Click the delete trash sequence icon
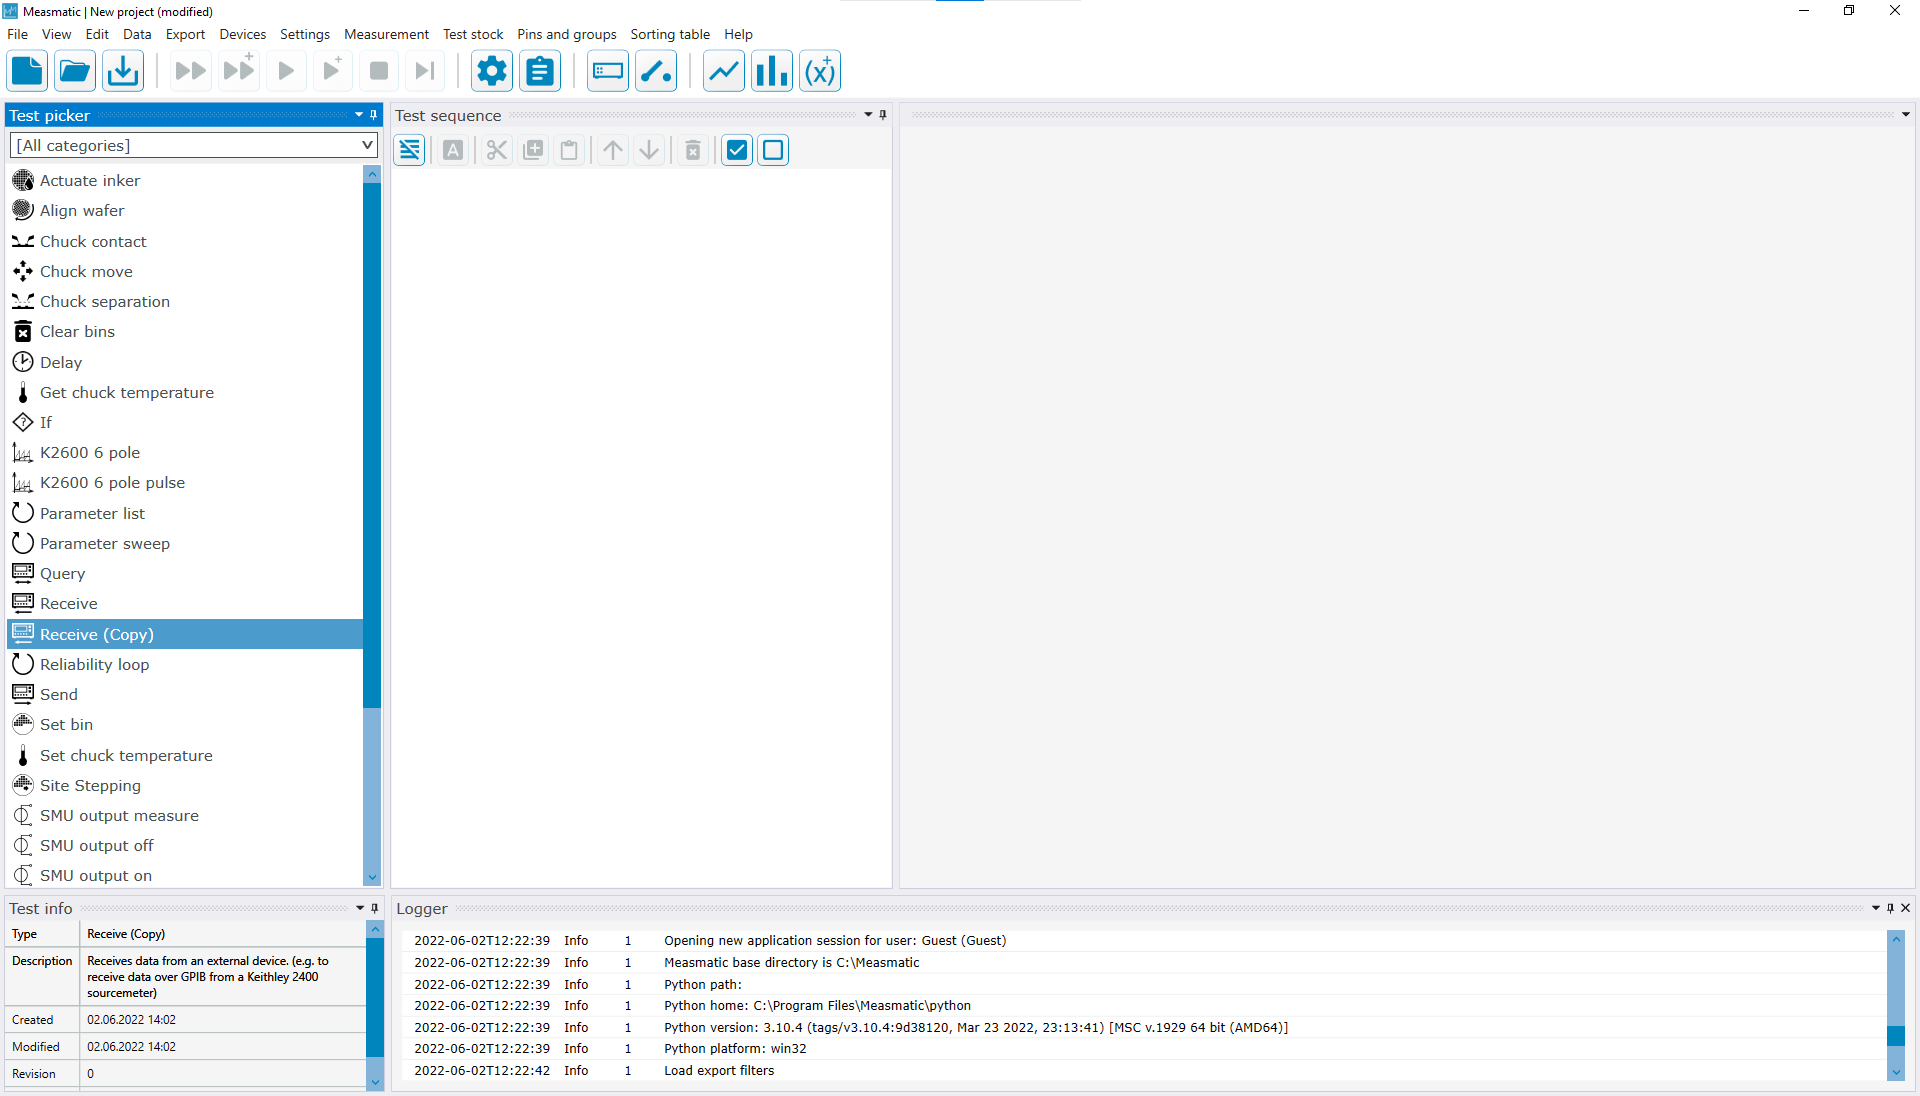Image resolution: width=1920 pixels, height=1096 pixels. 693,150
